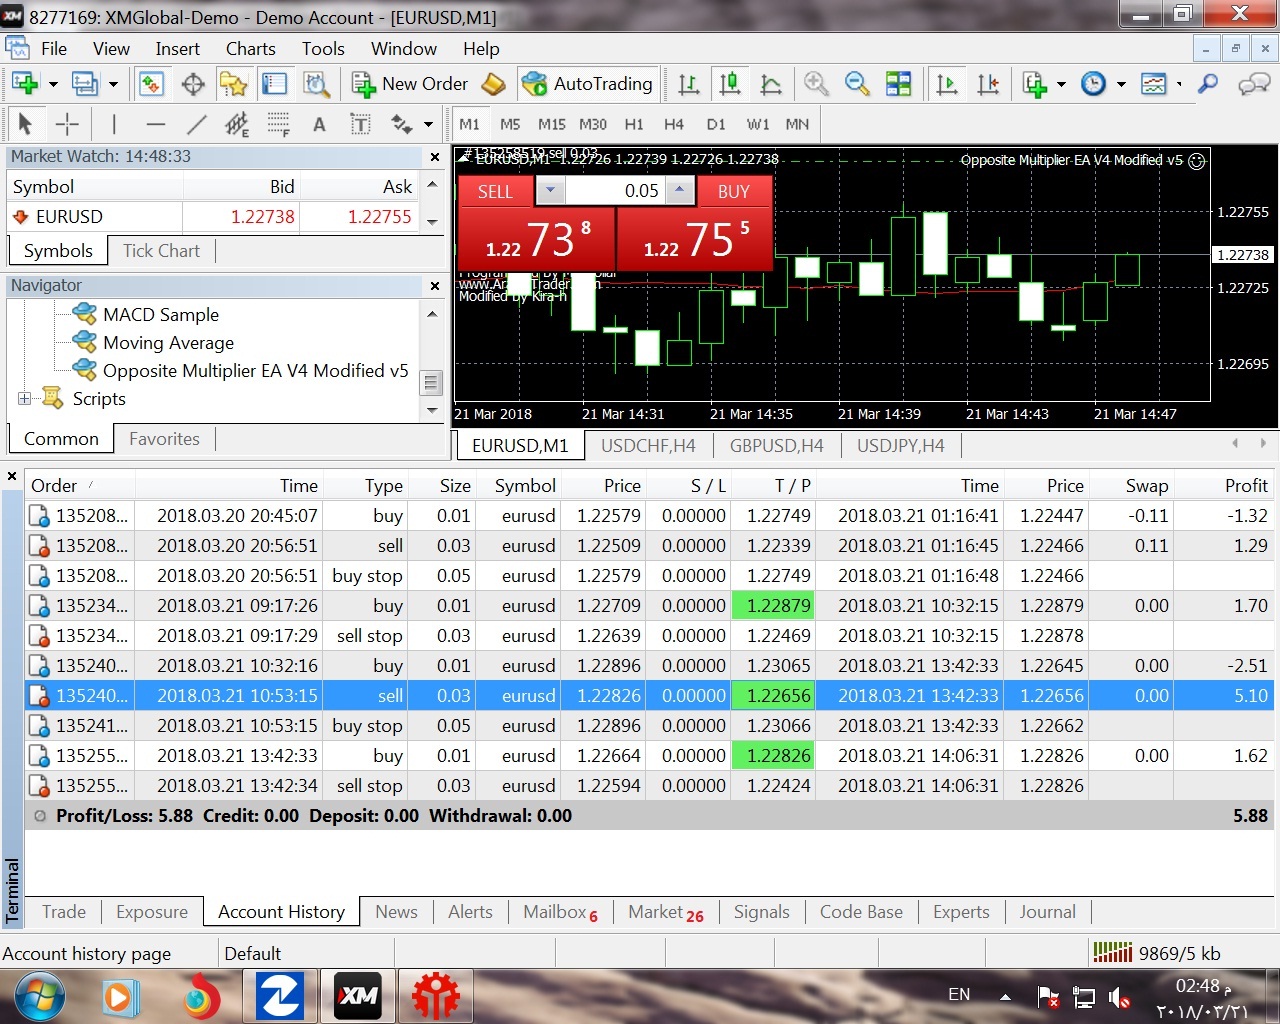Draw a horizontal line tool
This screenshot has width=1280, height=1024.
pyautogui.click(x=155, y=124)
